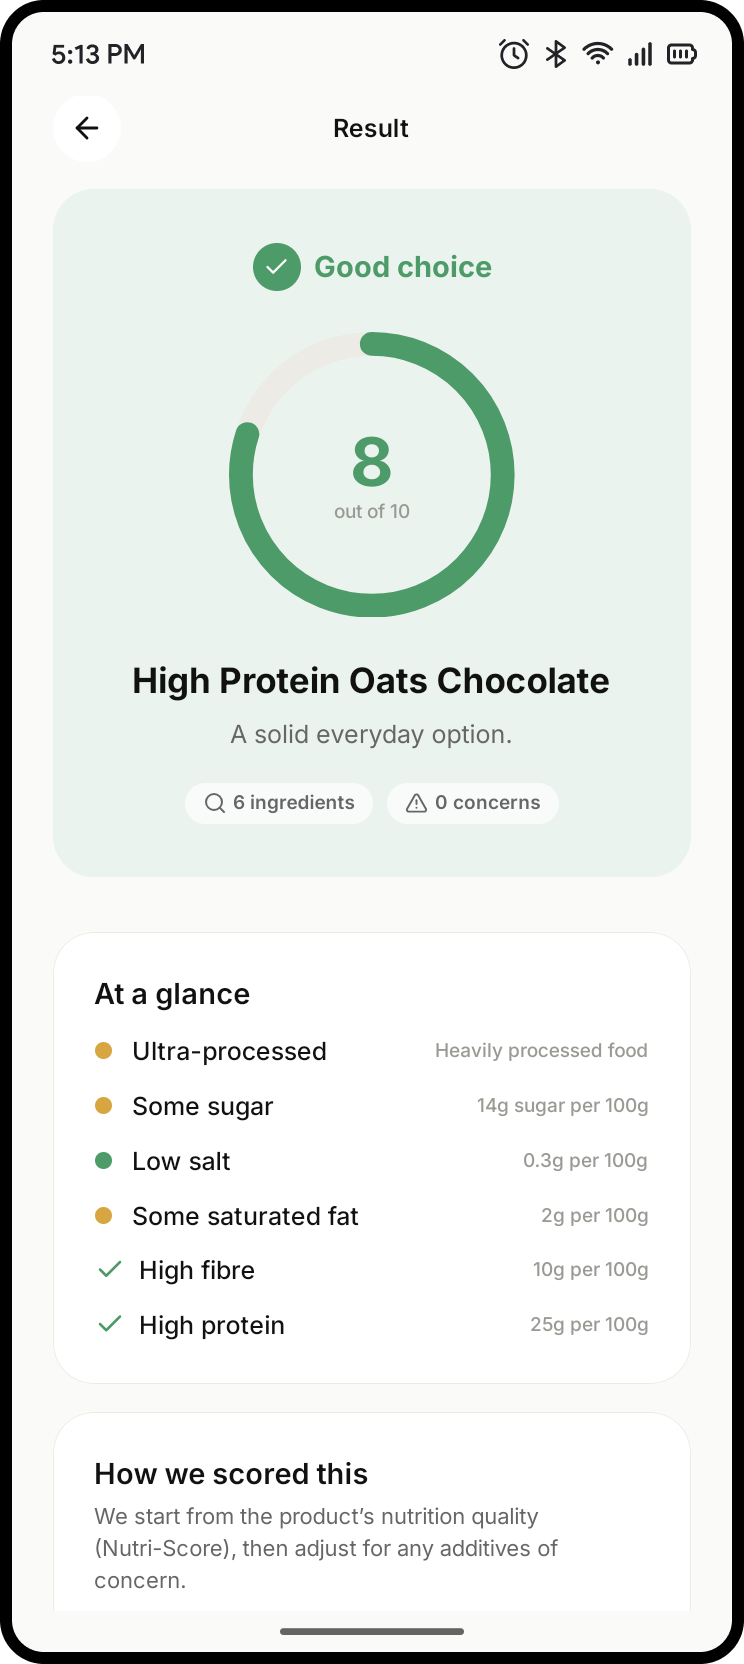Select the Low salt row
744x1664 pixels.
(x=372, y=1161)
